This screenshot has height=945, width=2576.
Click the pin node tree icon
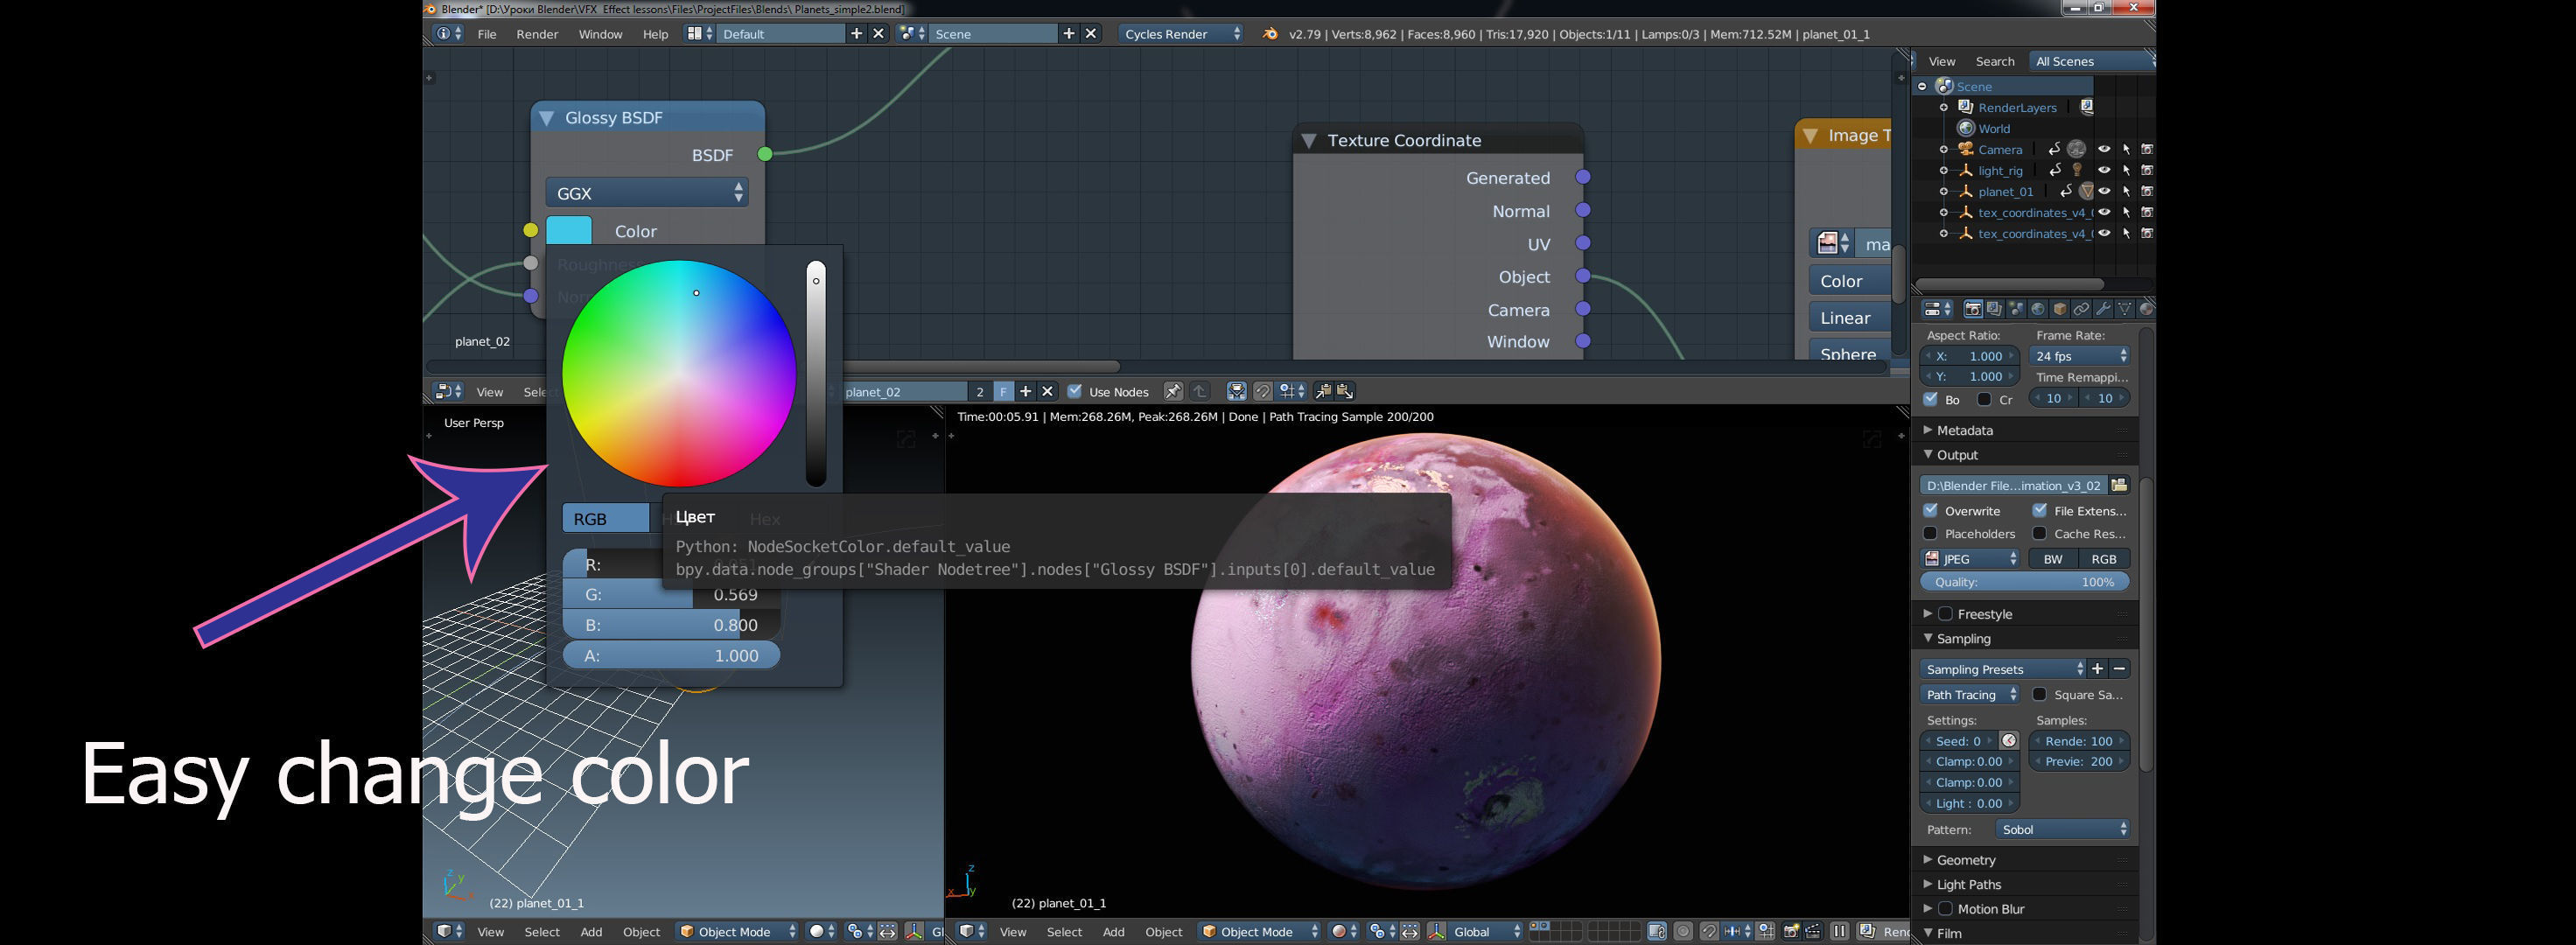(1173, 391)
